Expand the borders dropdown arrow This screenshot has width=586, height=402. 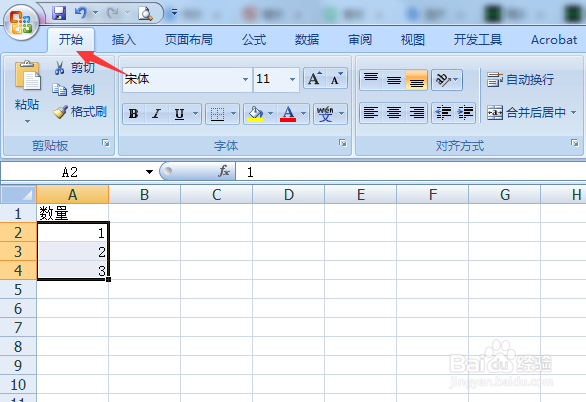(233, 114)
